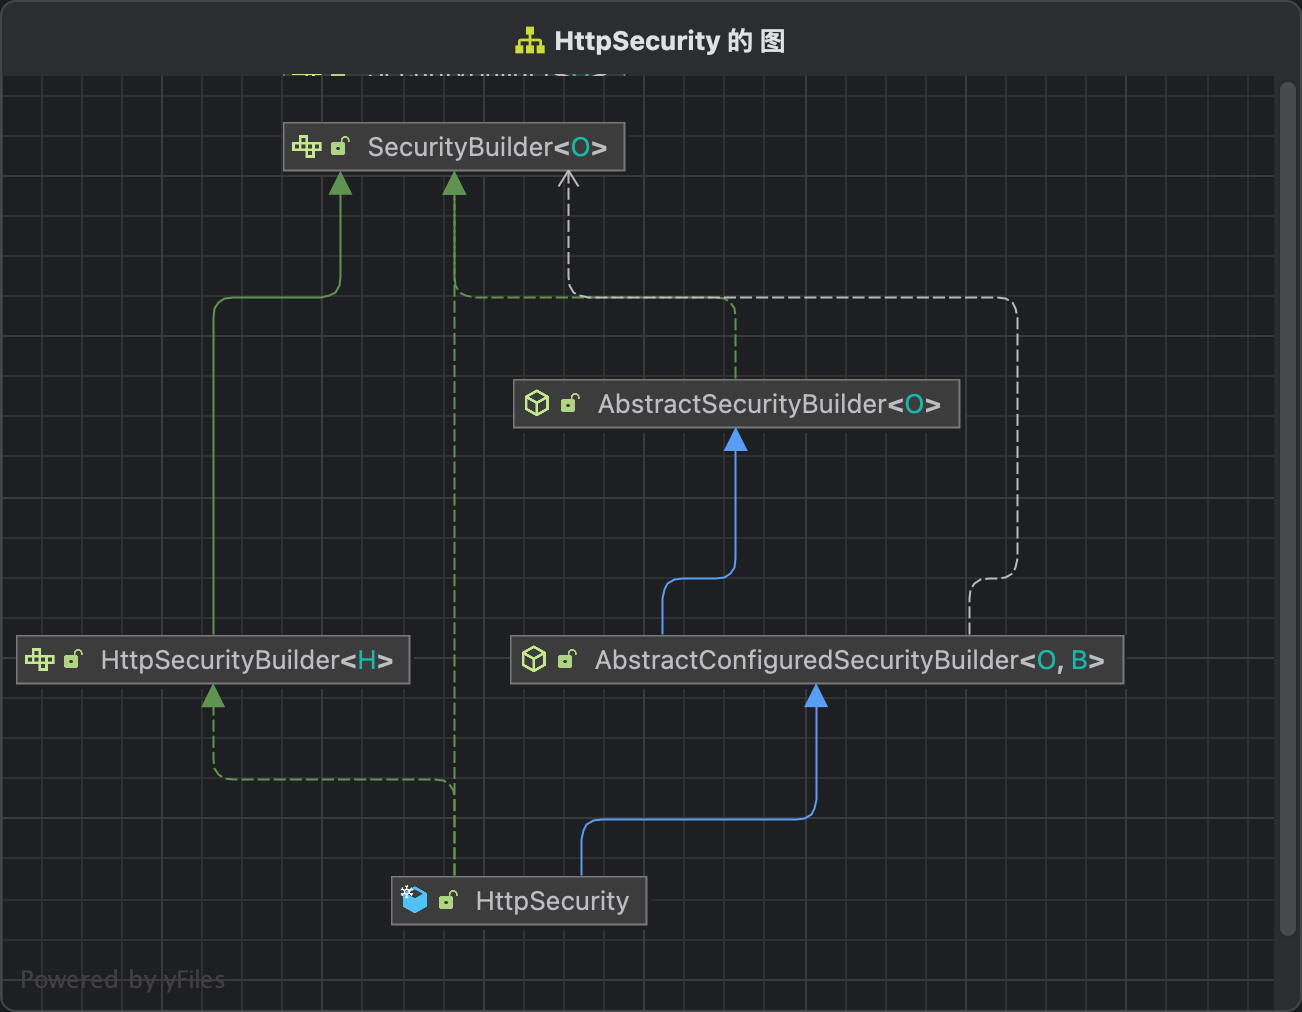Screen dimensions: 1302x1012
Task: Click the blue arrowhead below AbstractSecurityBuilder
Action: coord(736,440)
